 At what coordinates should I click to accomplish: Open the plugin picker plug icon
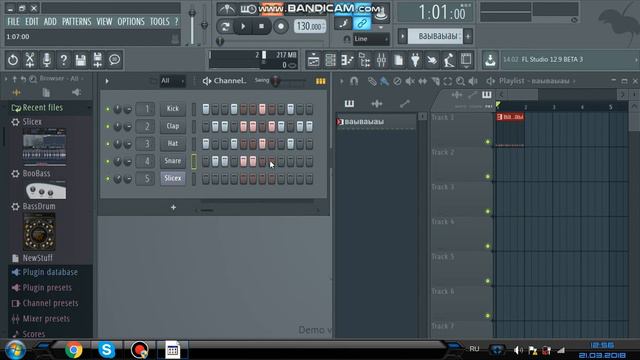pos(415,60)
